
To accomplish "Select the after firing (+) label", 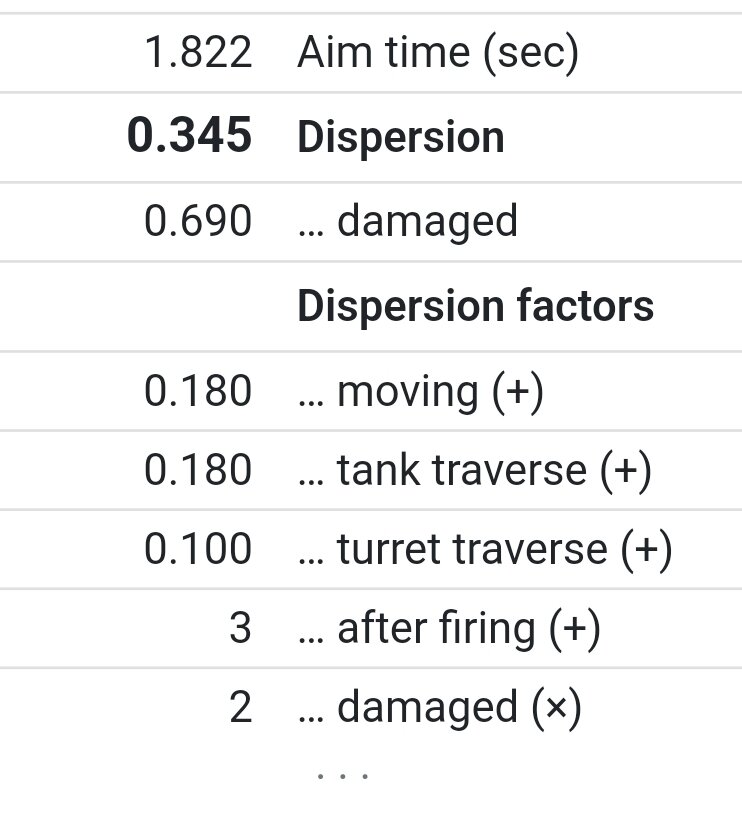I will point(449,629).
